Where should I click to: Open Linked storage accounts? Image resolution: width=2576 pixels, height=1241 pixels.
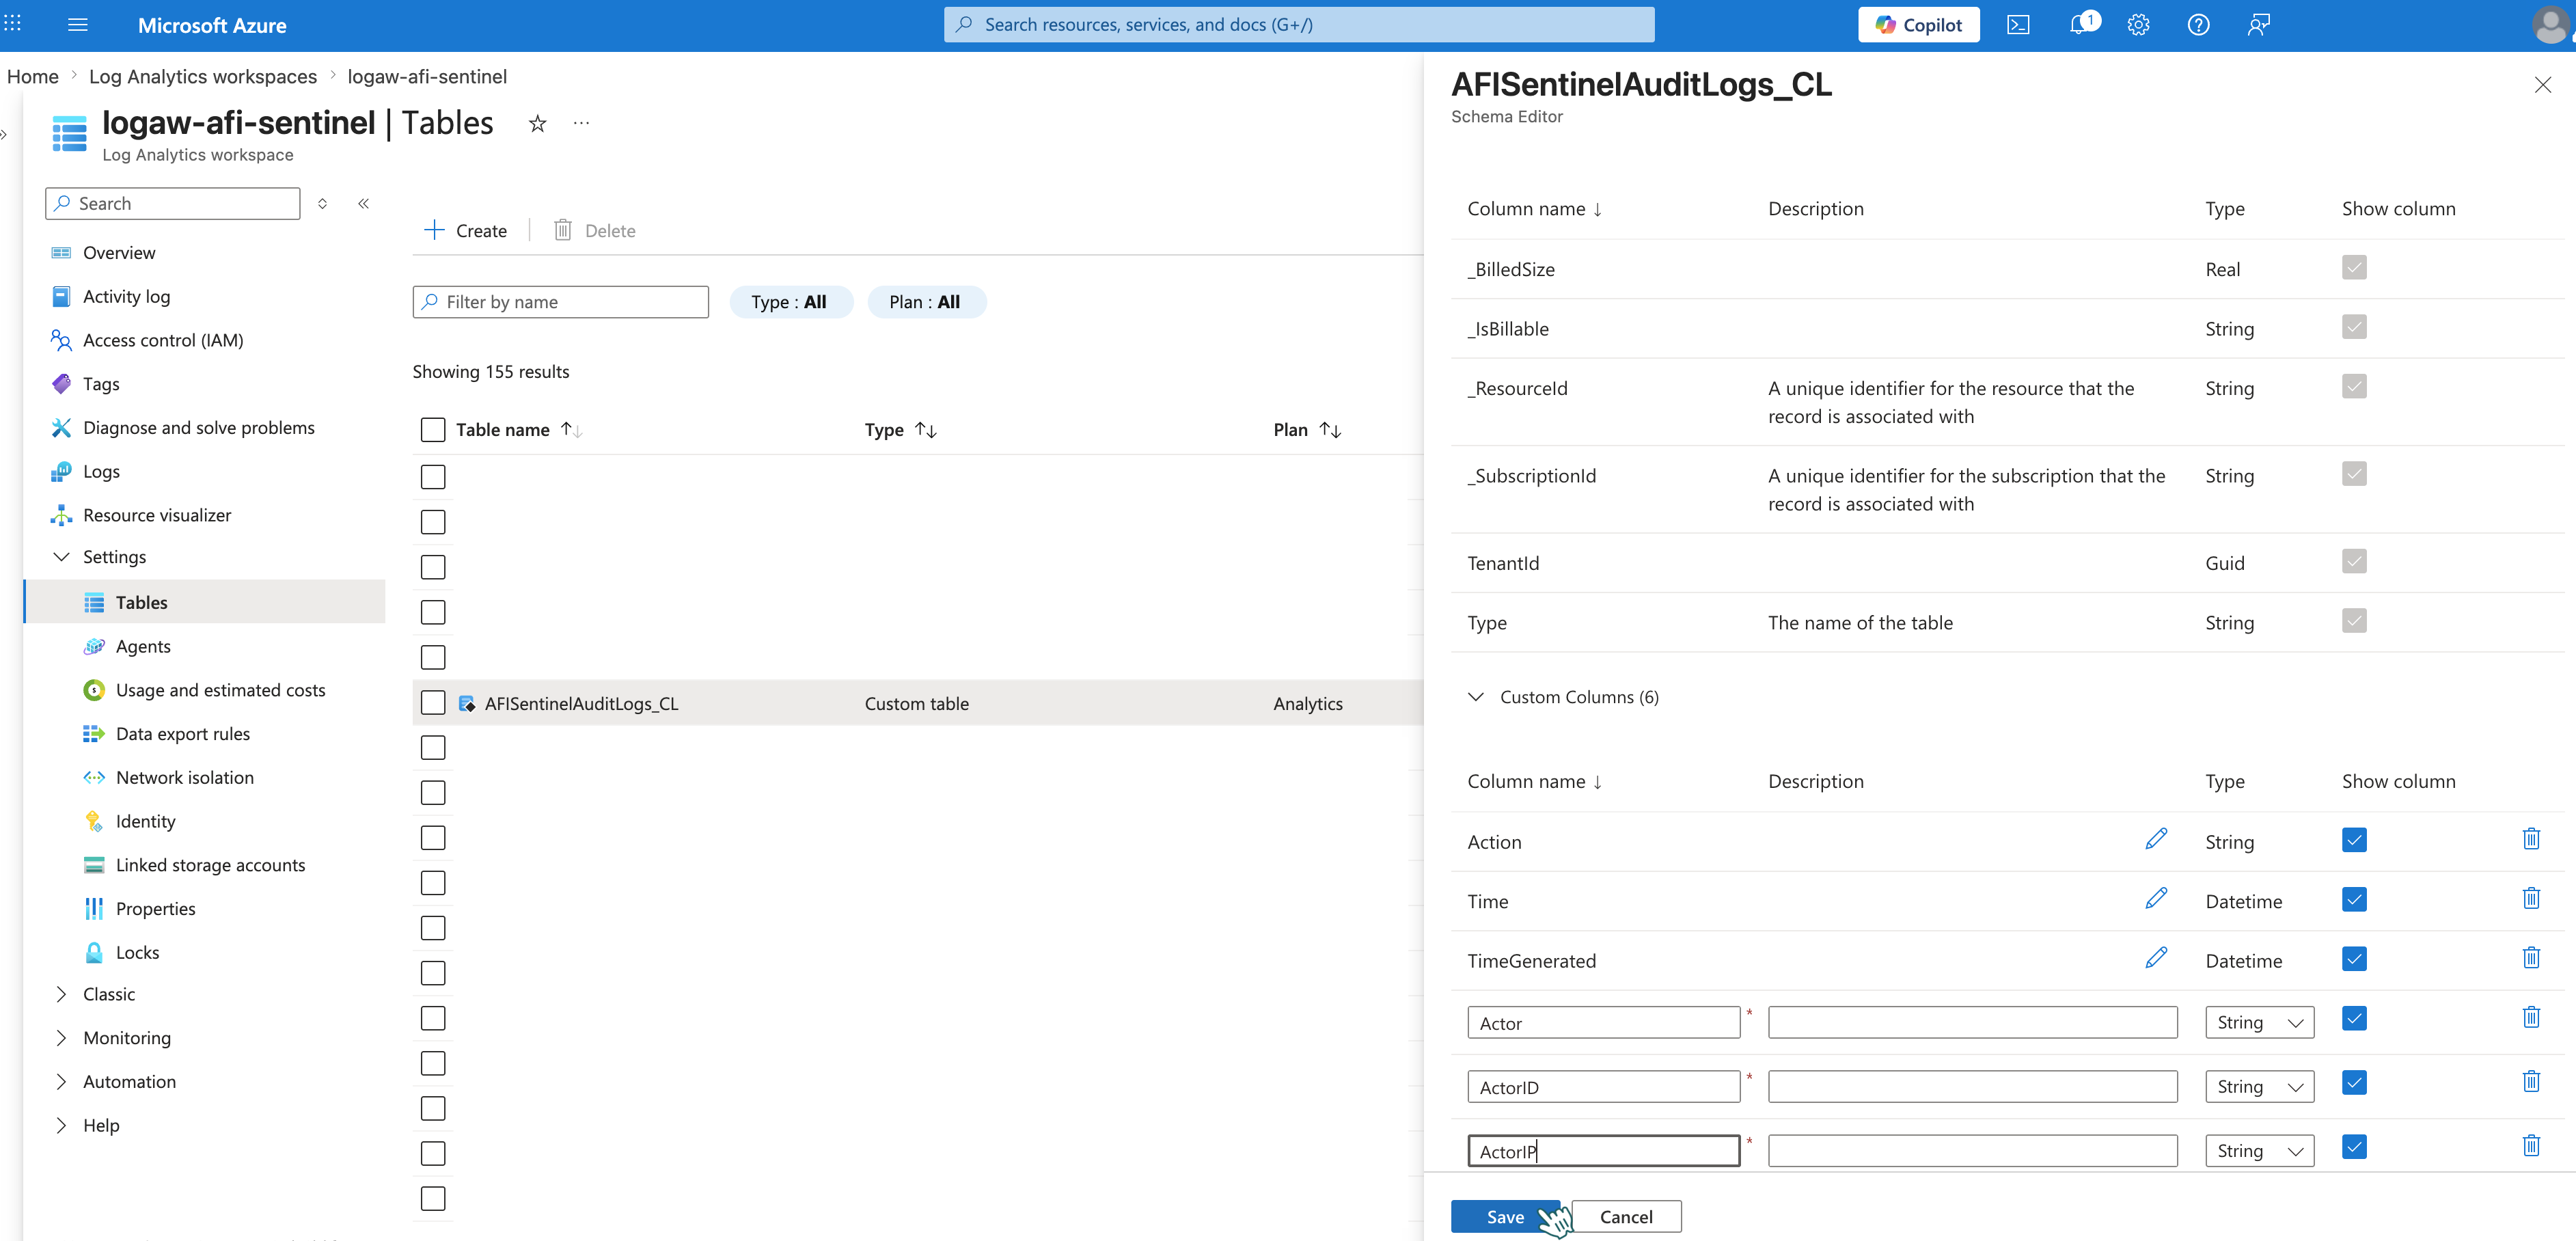(210, 865)
